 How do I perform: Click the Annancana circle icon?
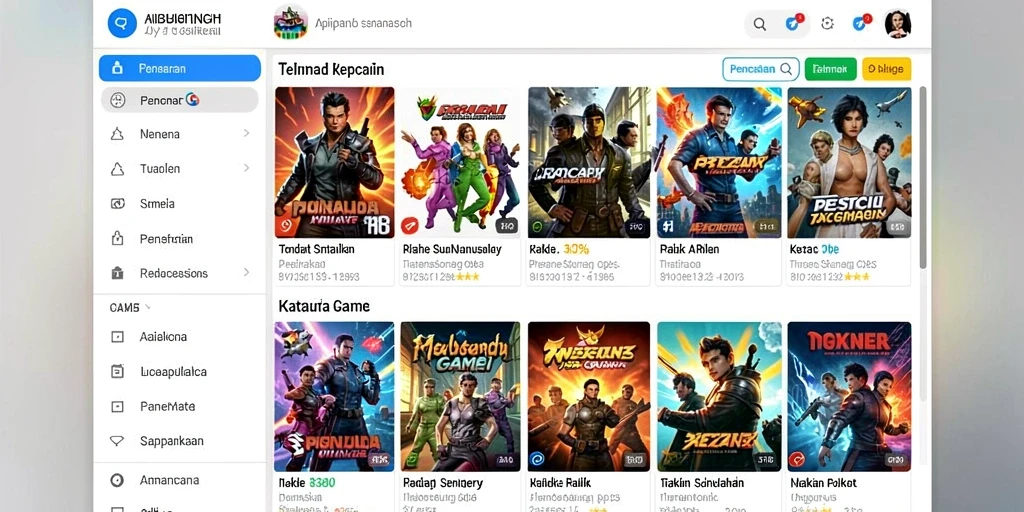[117, 481]
